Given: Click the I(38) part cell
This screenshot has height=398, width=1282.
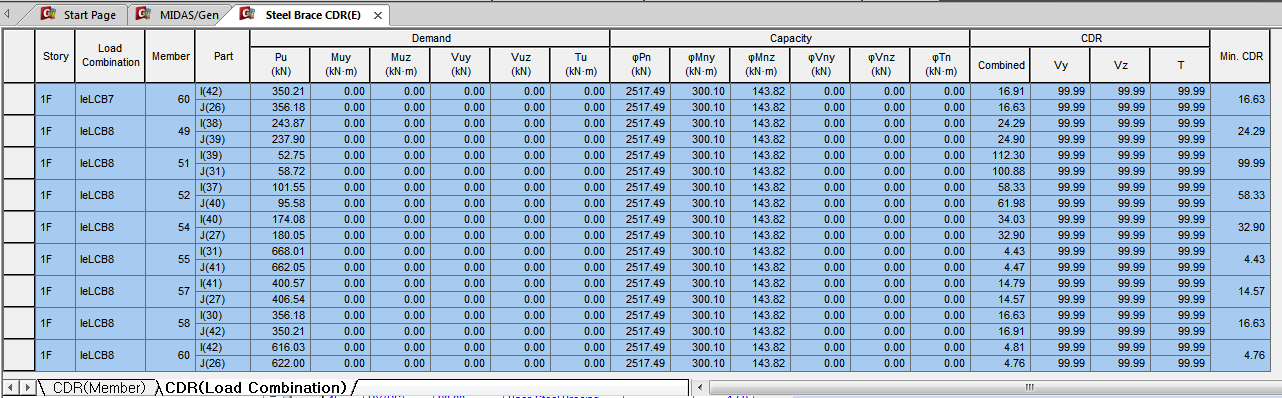Looking at the screenshot, I should point(223,123).
